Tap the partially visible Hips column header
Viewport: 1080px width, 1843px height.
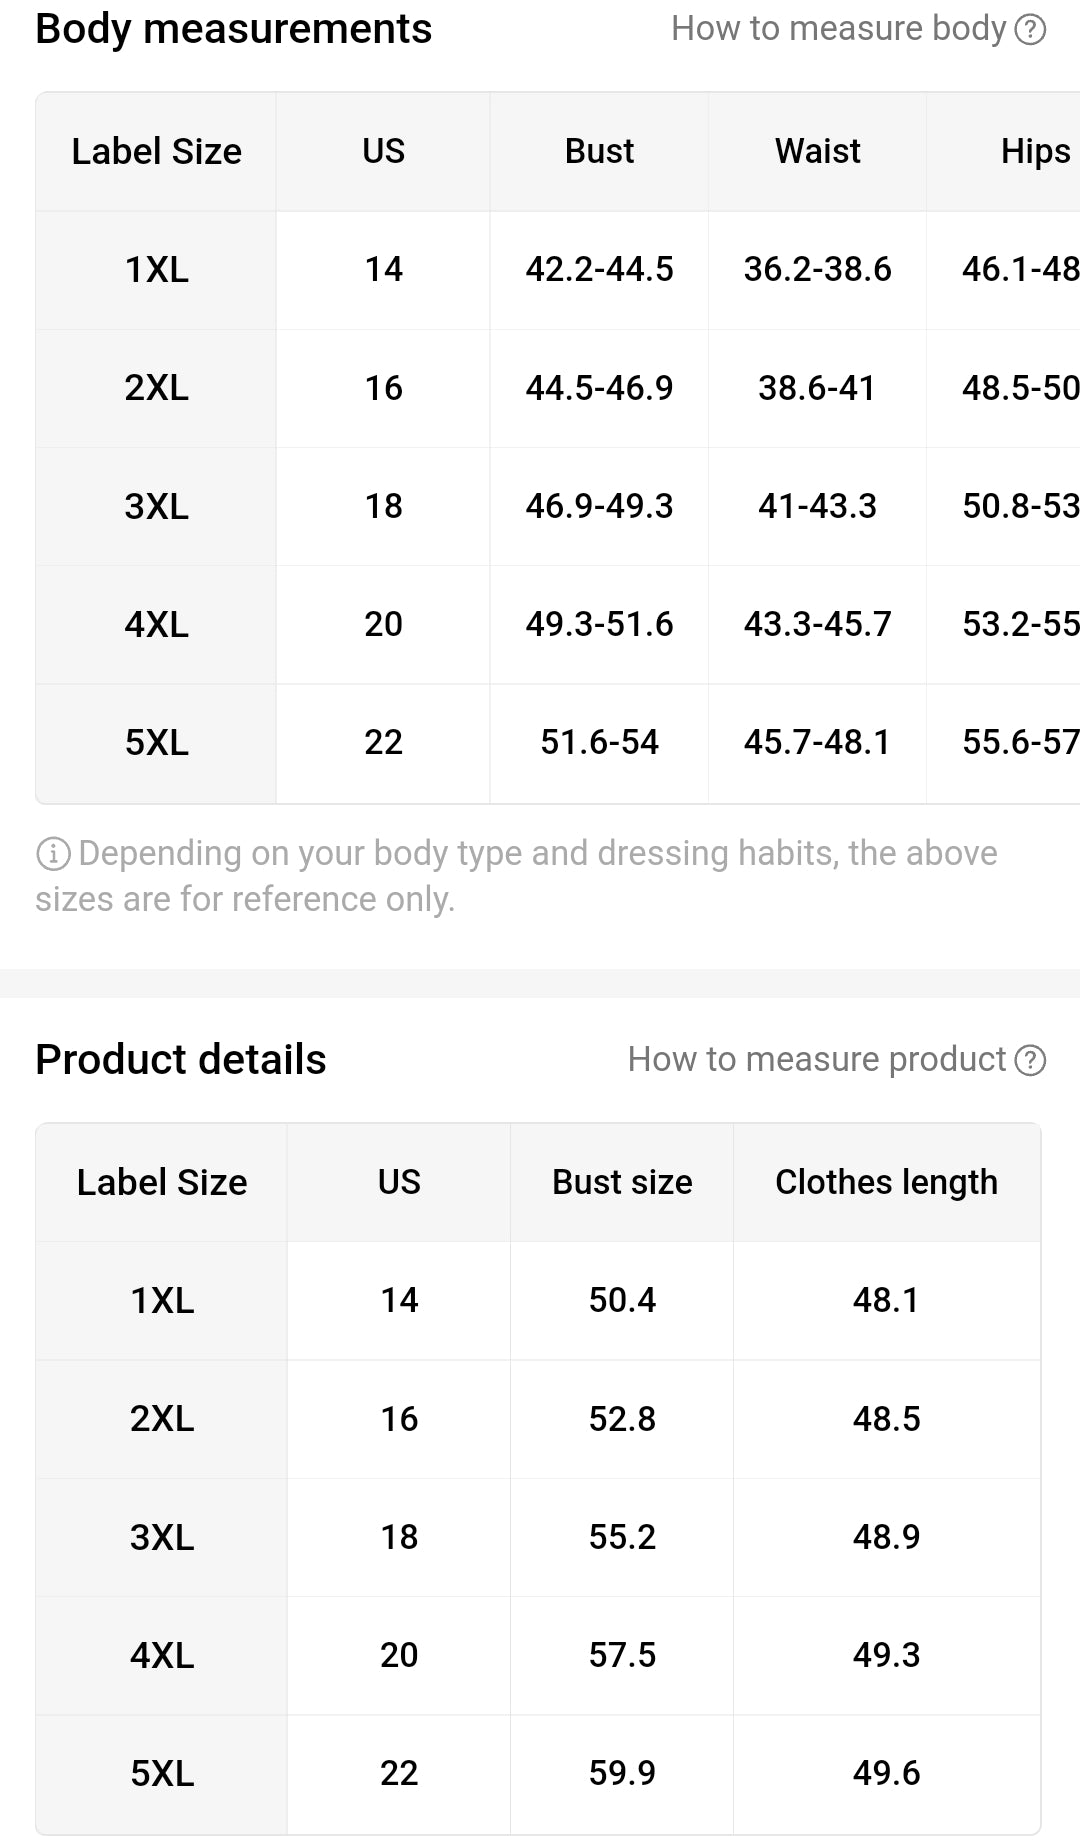(x=1035, y=151)
